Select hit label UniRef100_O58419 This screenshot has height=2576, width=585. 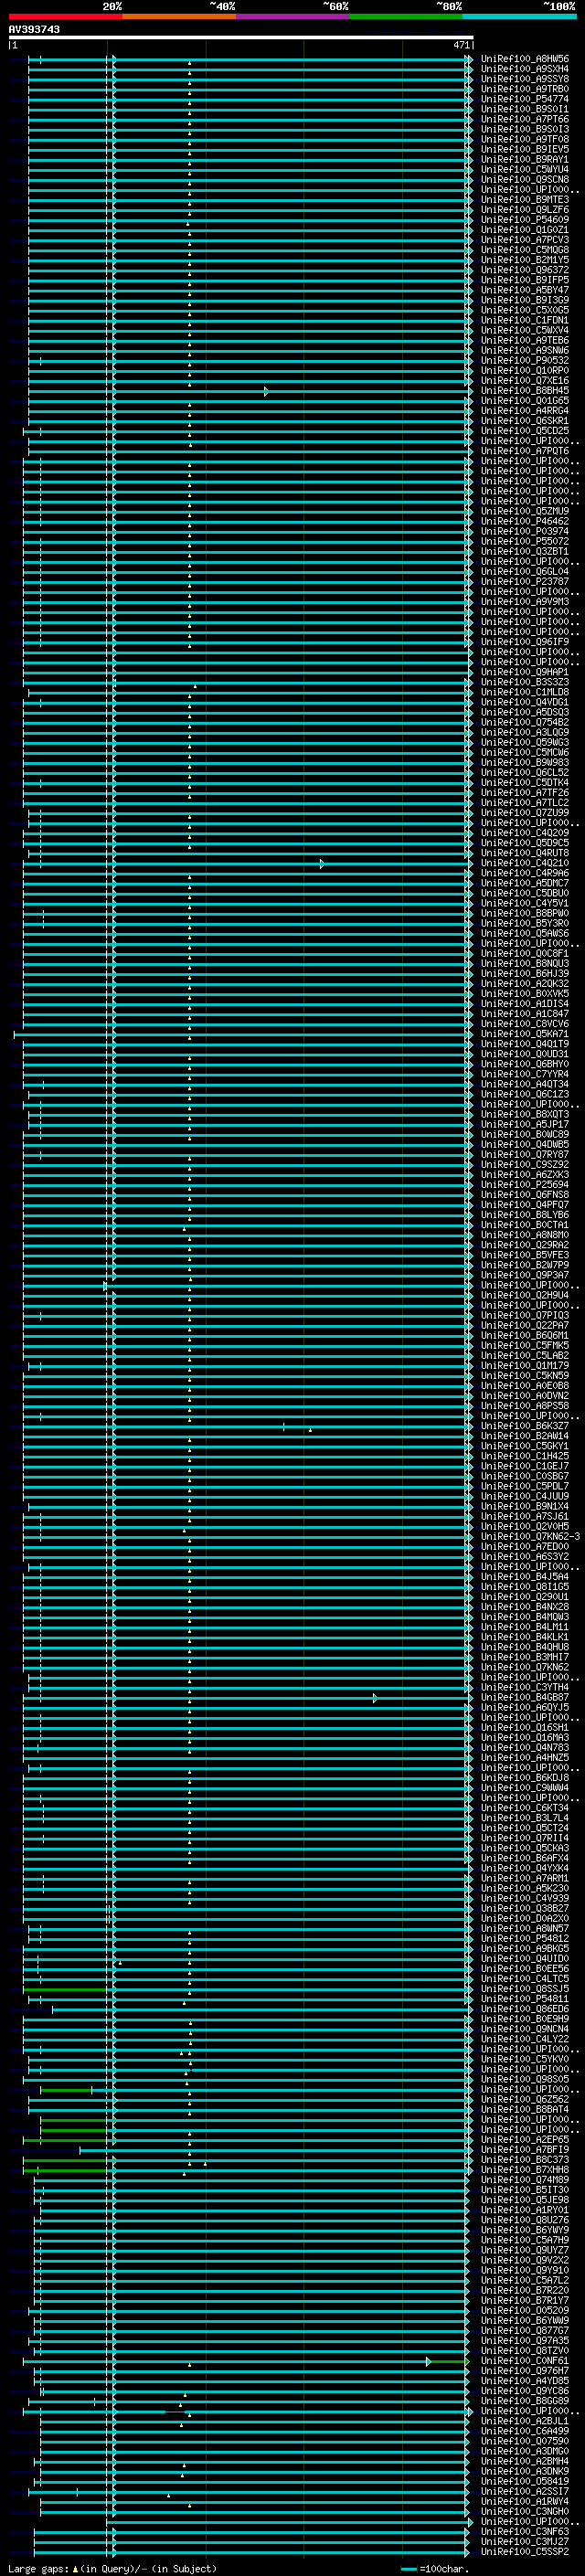pos(525,2481)
